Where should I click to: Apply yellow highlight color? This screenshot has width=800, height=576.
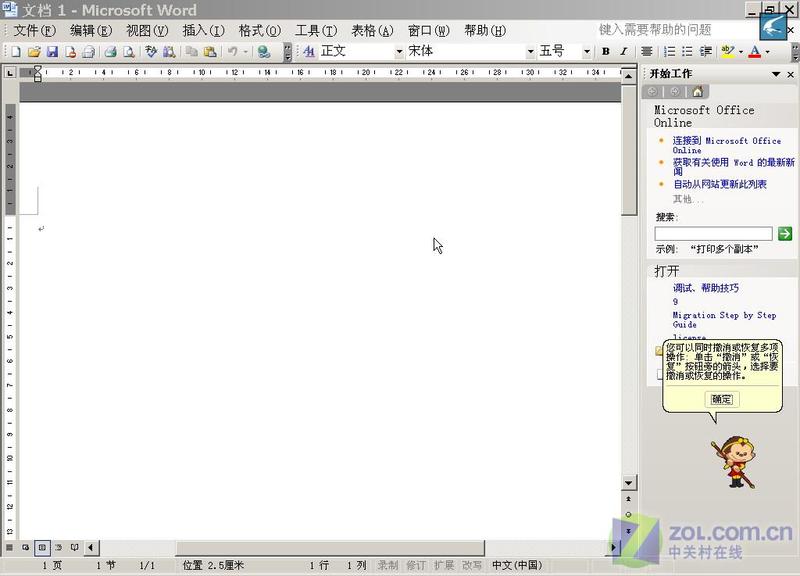[728, 52]
